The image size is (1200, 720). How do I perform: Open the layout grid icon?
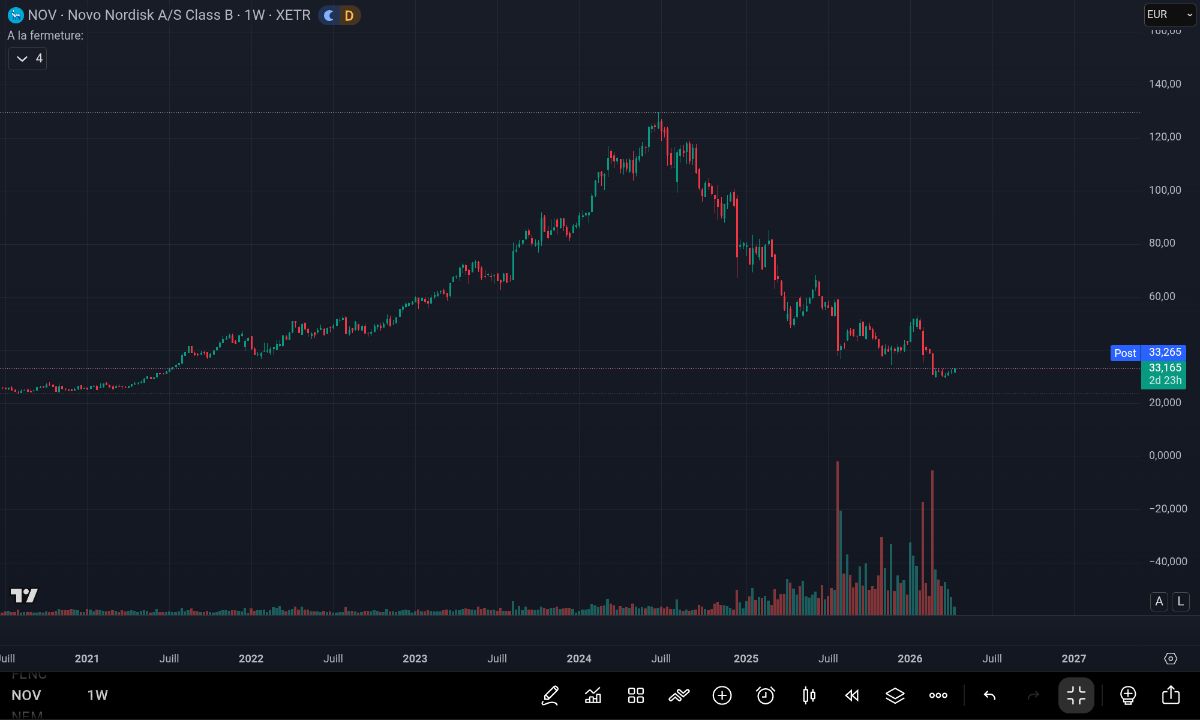pos(636,695)
